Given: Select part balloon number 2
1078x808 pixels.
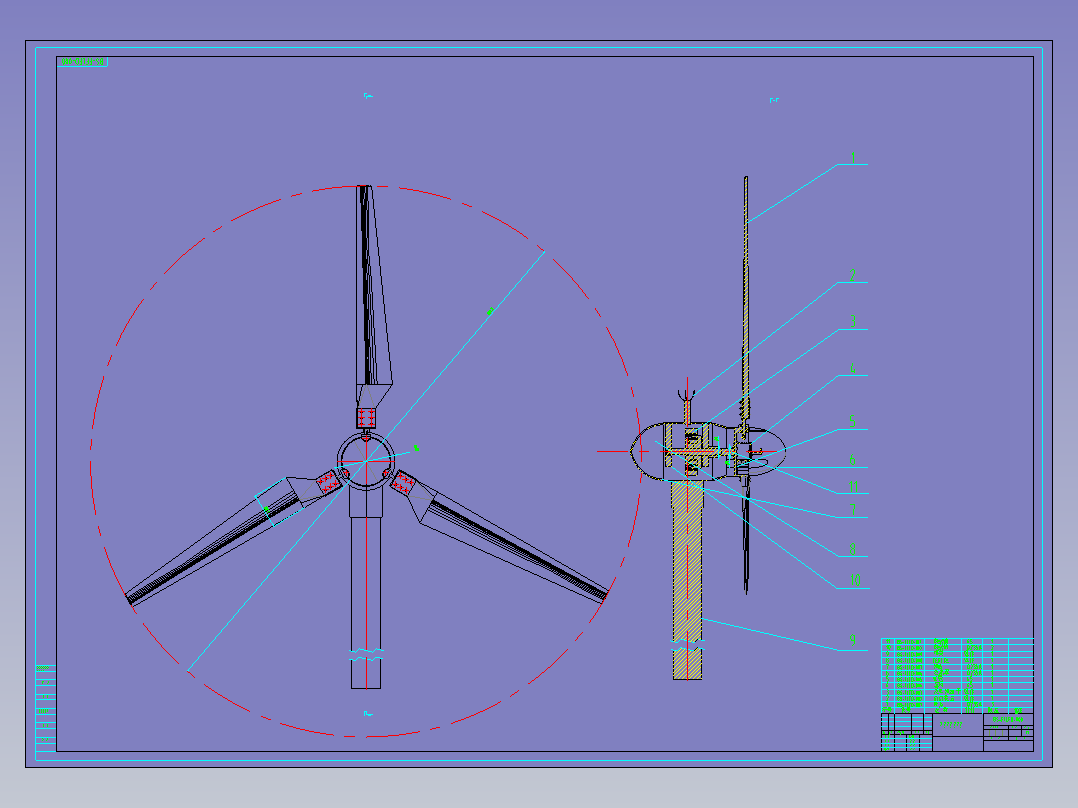Looking at the screenshot, I should [x=852, y=276].
